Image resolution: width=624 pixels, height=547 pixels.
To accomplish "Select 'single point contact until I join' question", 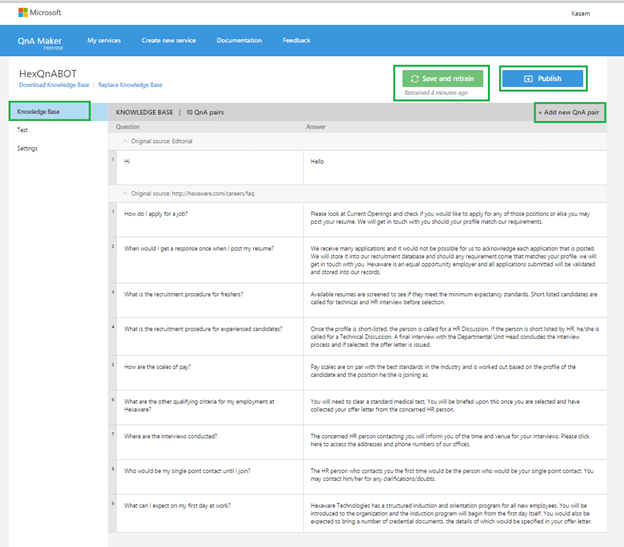I will point(210,477).
